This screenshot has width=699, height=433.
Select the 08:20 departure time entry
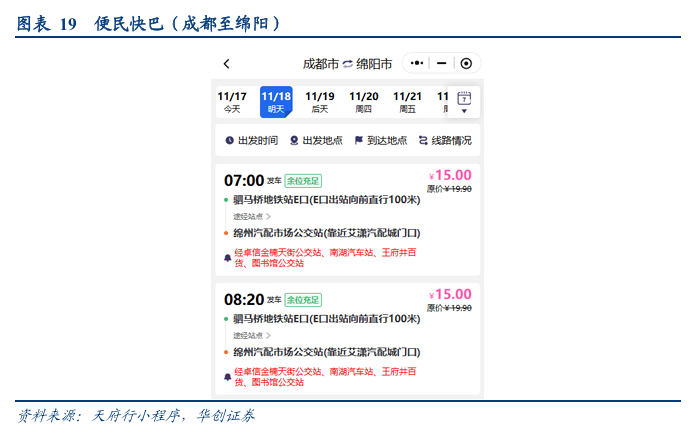[243, 300]
